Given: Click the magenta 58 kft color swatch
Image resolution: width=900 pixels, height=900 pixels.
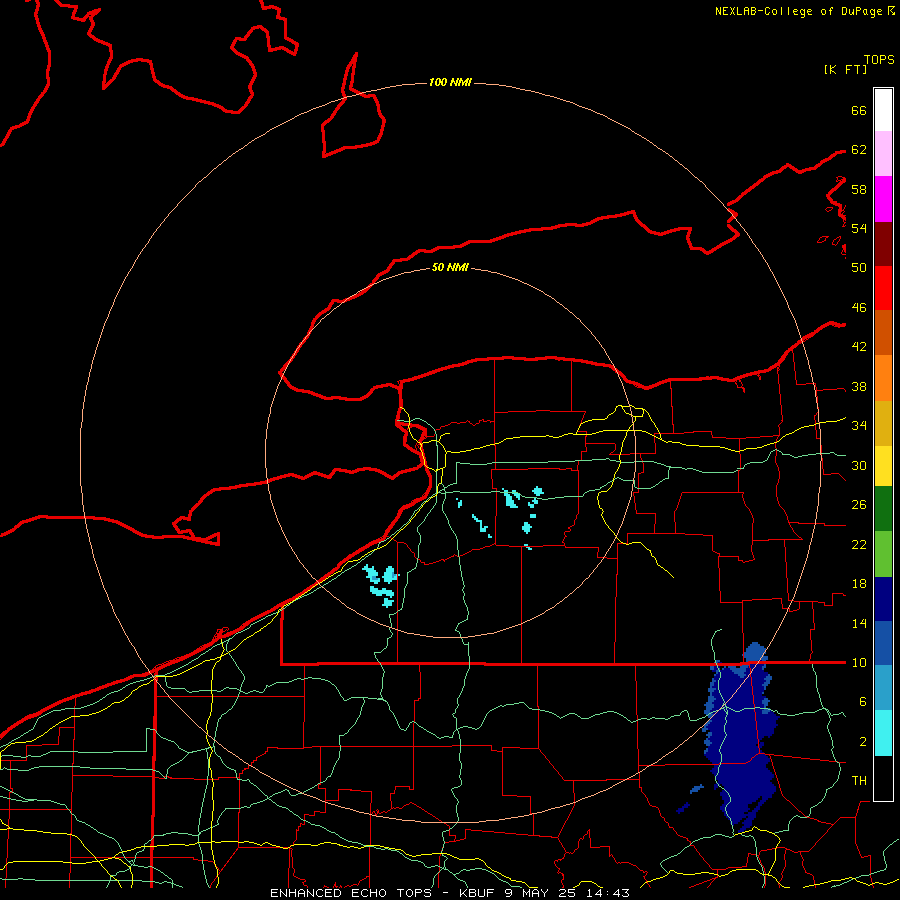Looking at the screenshot, I should (883, 199).
